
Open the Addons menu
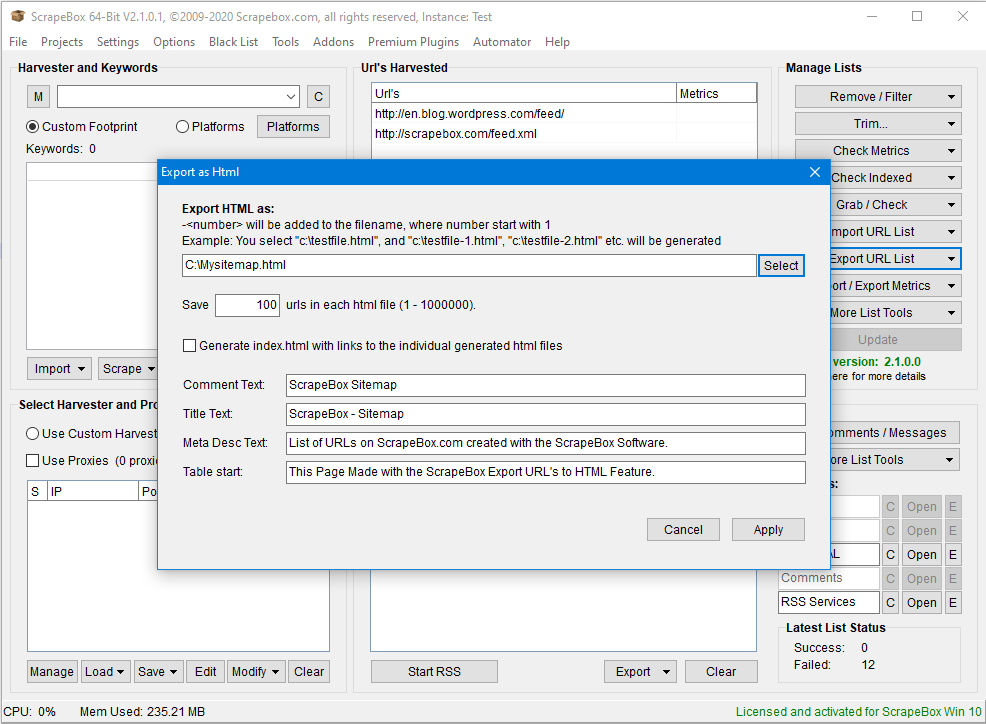click(333, 42)
